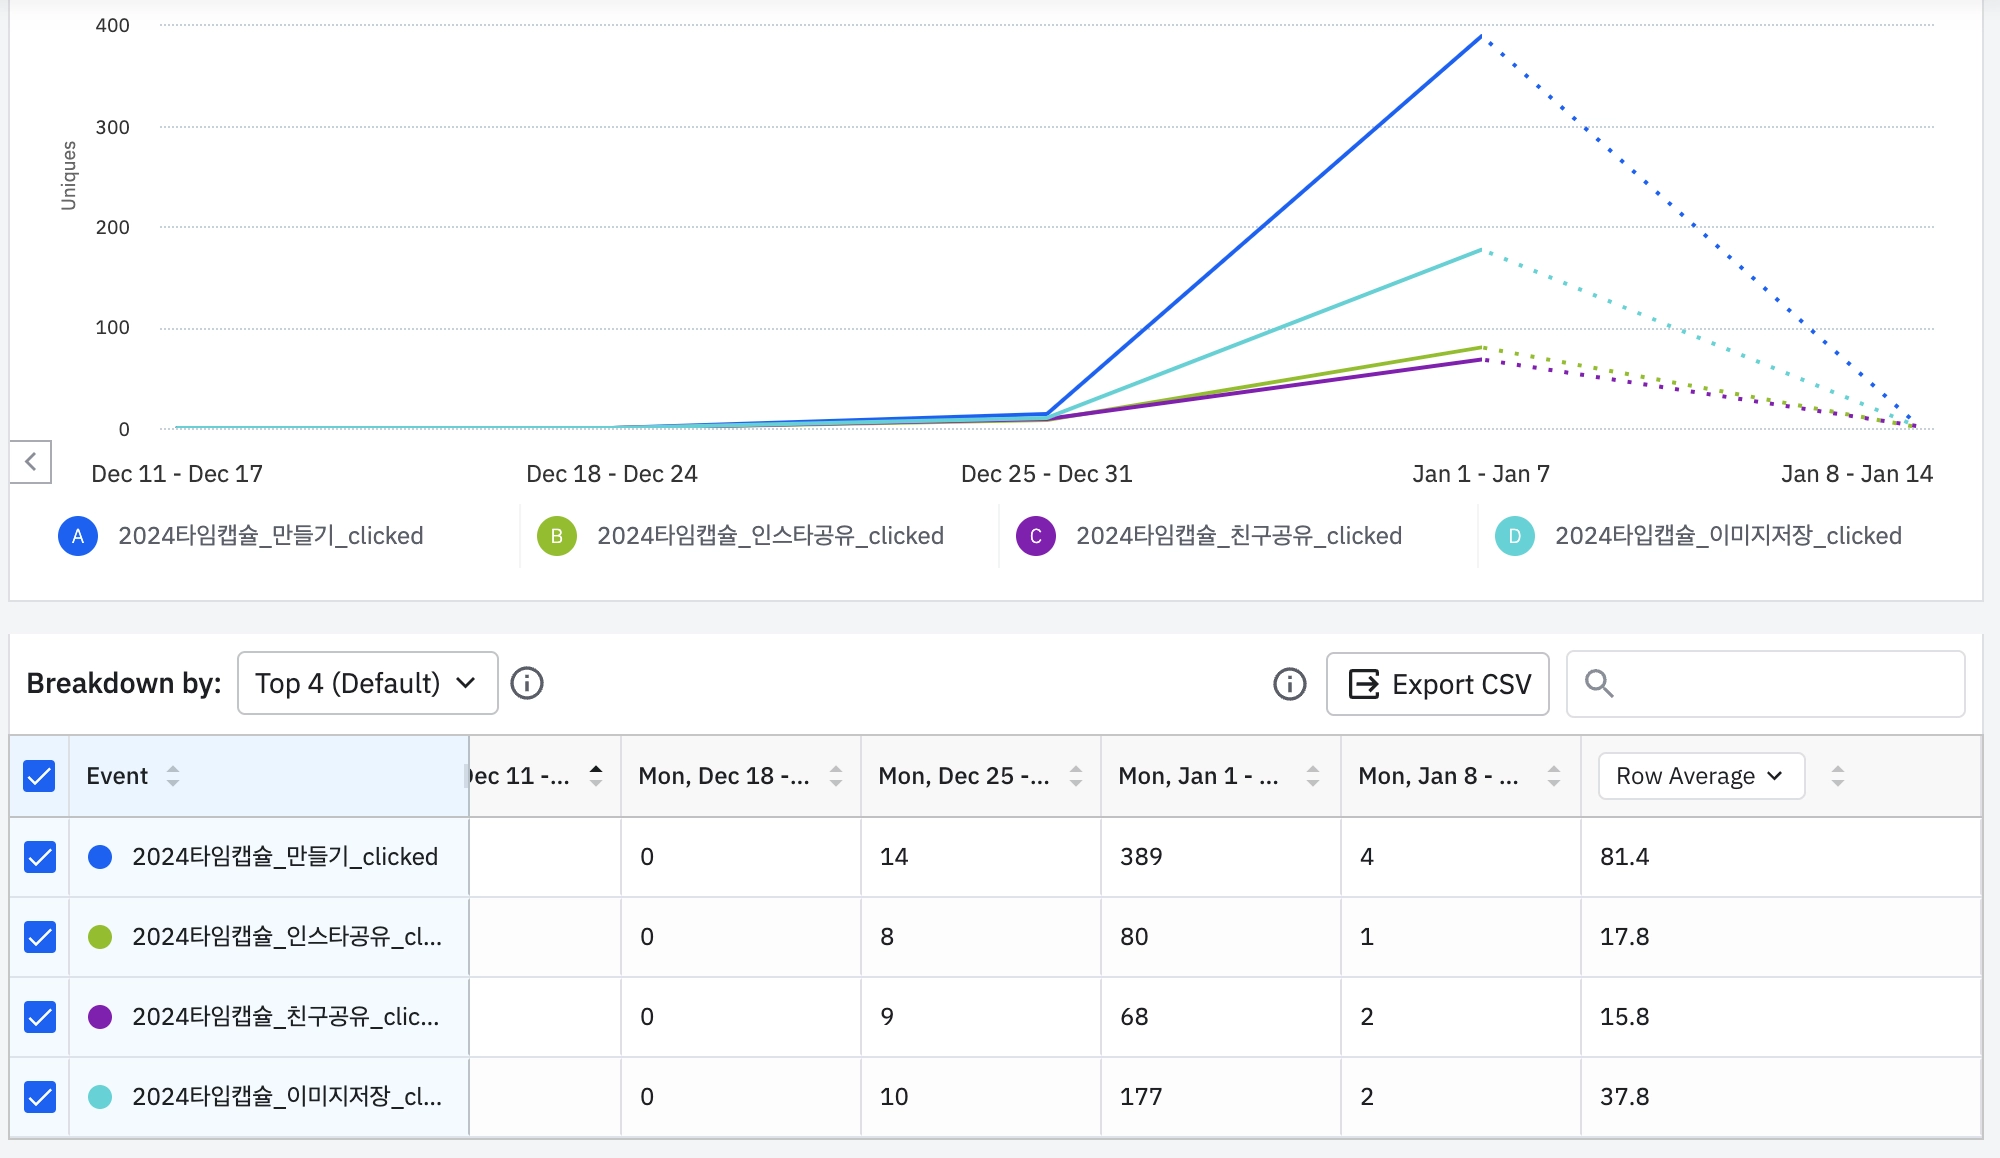Viewport: 2000px width, 1158px height.
Task: Sort by the Event column arrows
Action: coord(173,776)
